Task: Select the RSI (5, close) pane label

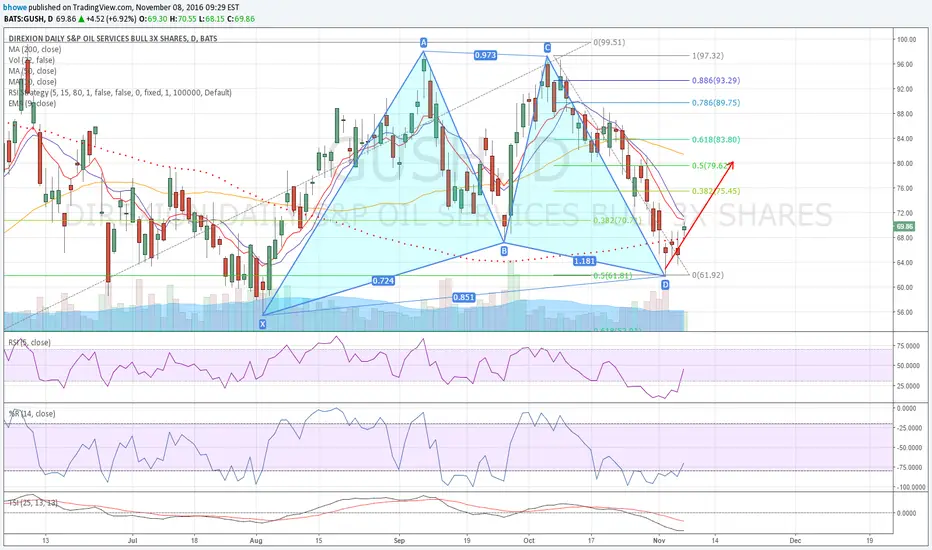Action: [29, 342]
